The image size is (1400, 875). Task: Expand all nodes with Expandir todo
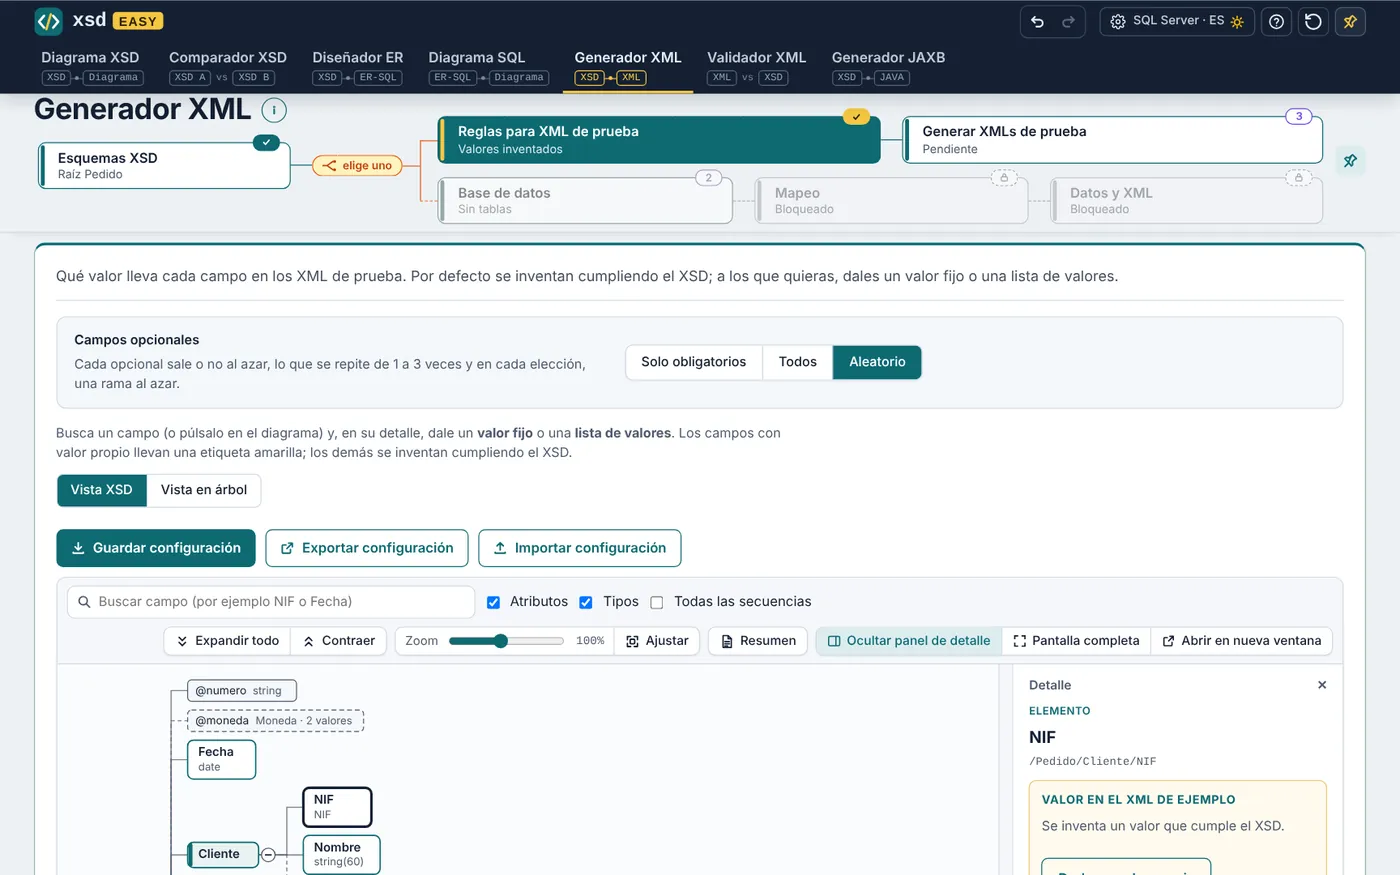coord(227,641)
